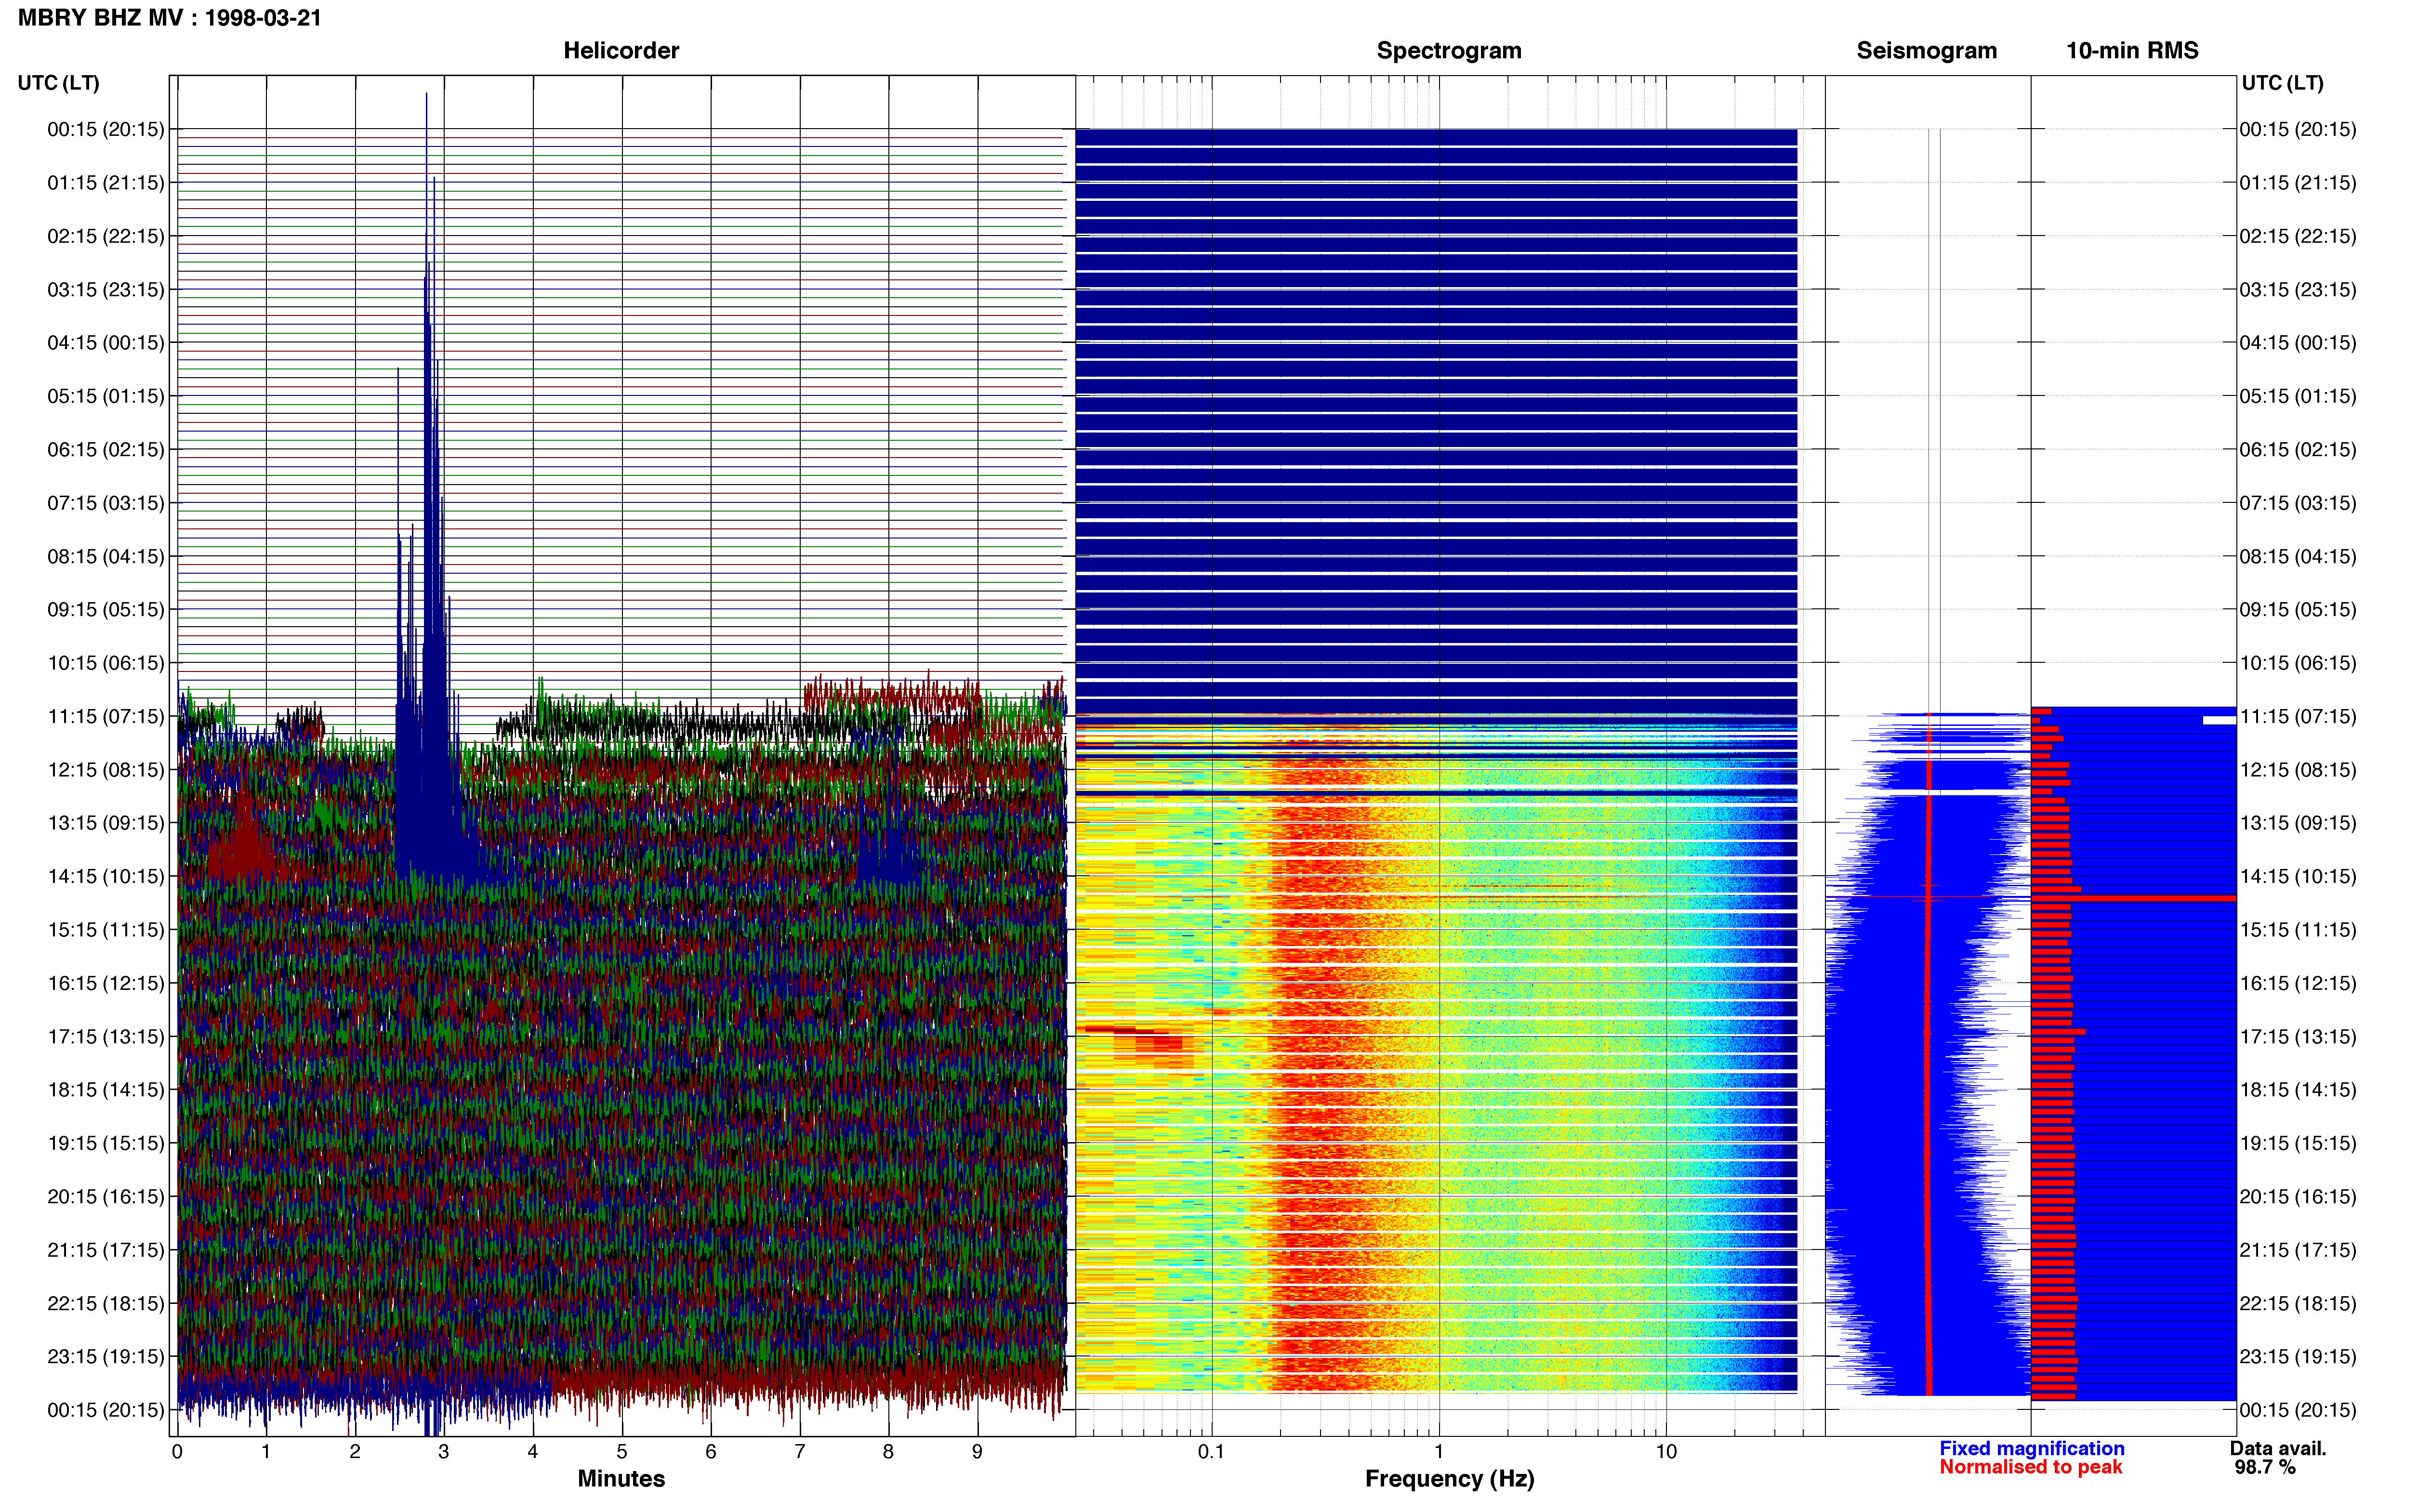The width and height of the screenshot is (2418, 1512).
Task: Click 03:15 (23:15) on the Helicorder time axis
Action: (x=106, y=290)
